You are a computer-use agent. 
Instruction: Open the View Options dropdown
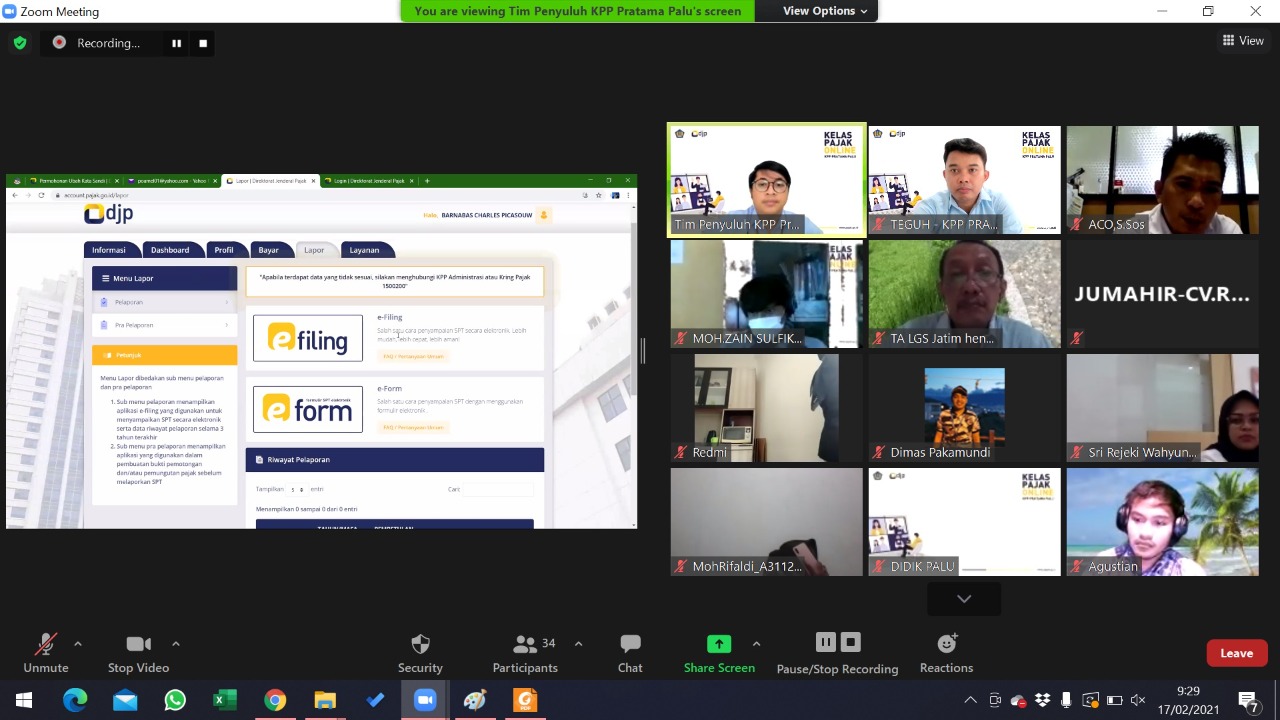[825, 11]
